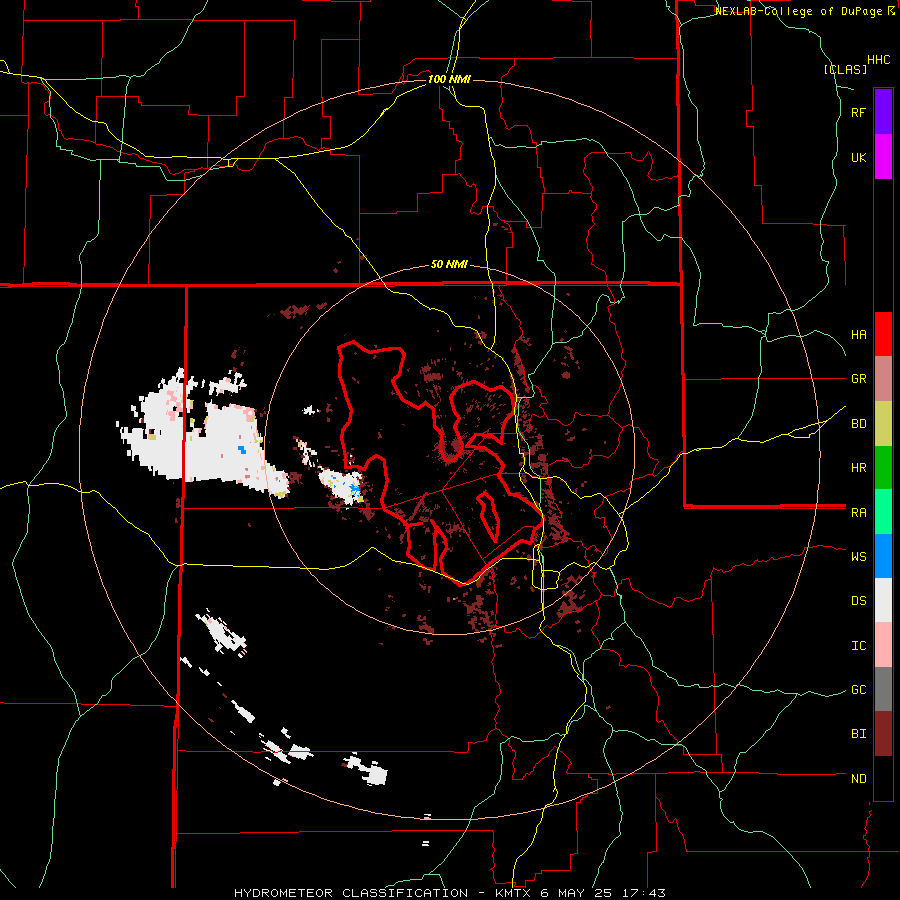Select the BD yellow legend swatch
The height and width of the screenshot is (900, 900).
point(883,424)
